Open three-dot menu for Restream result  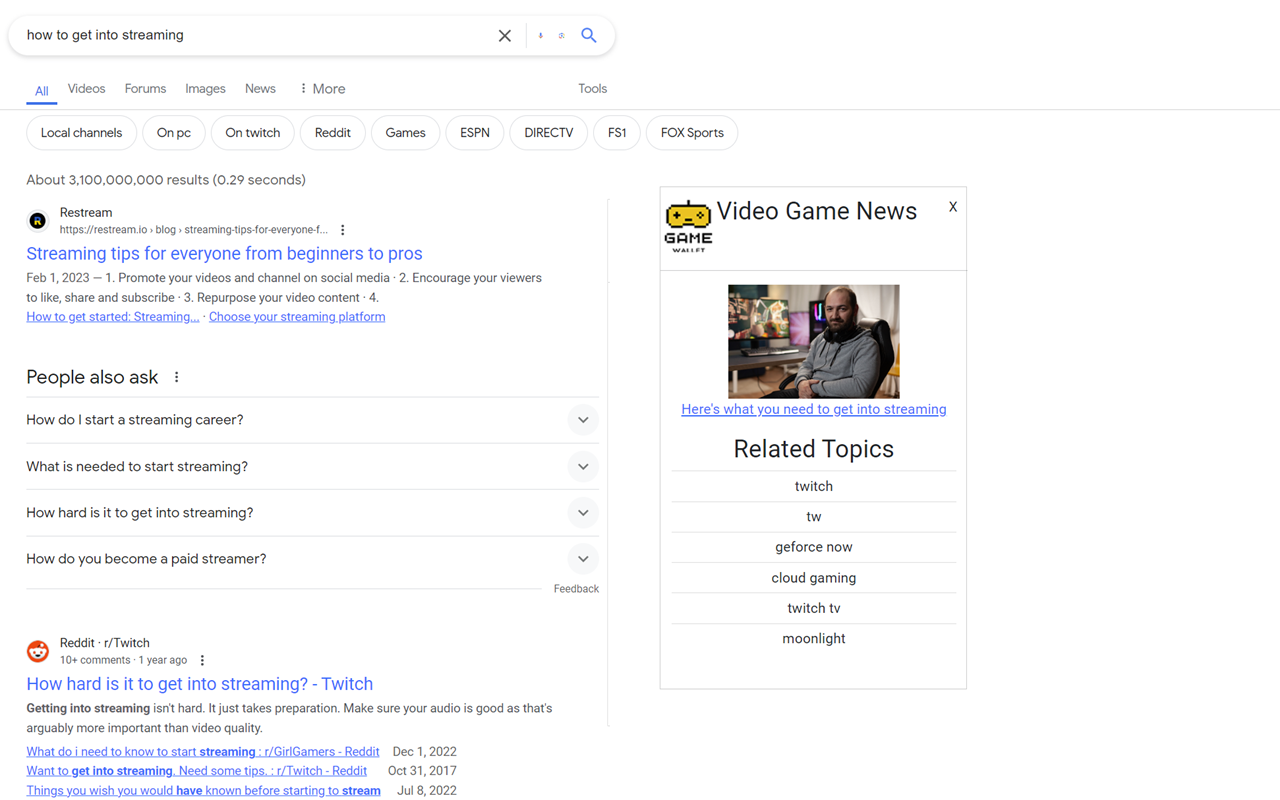click(343, 230)
